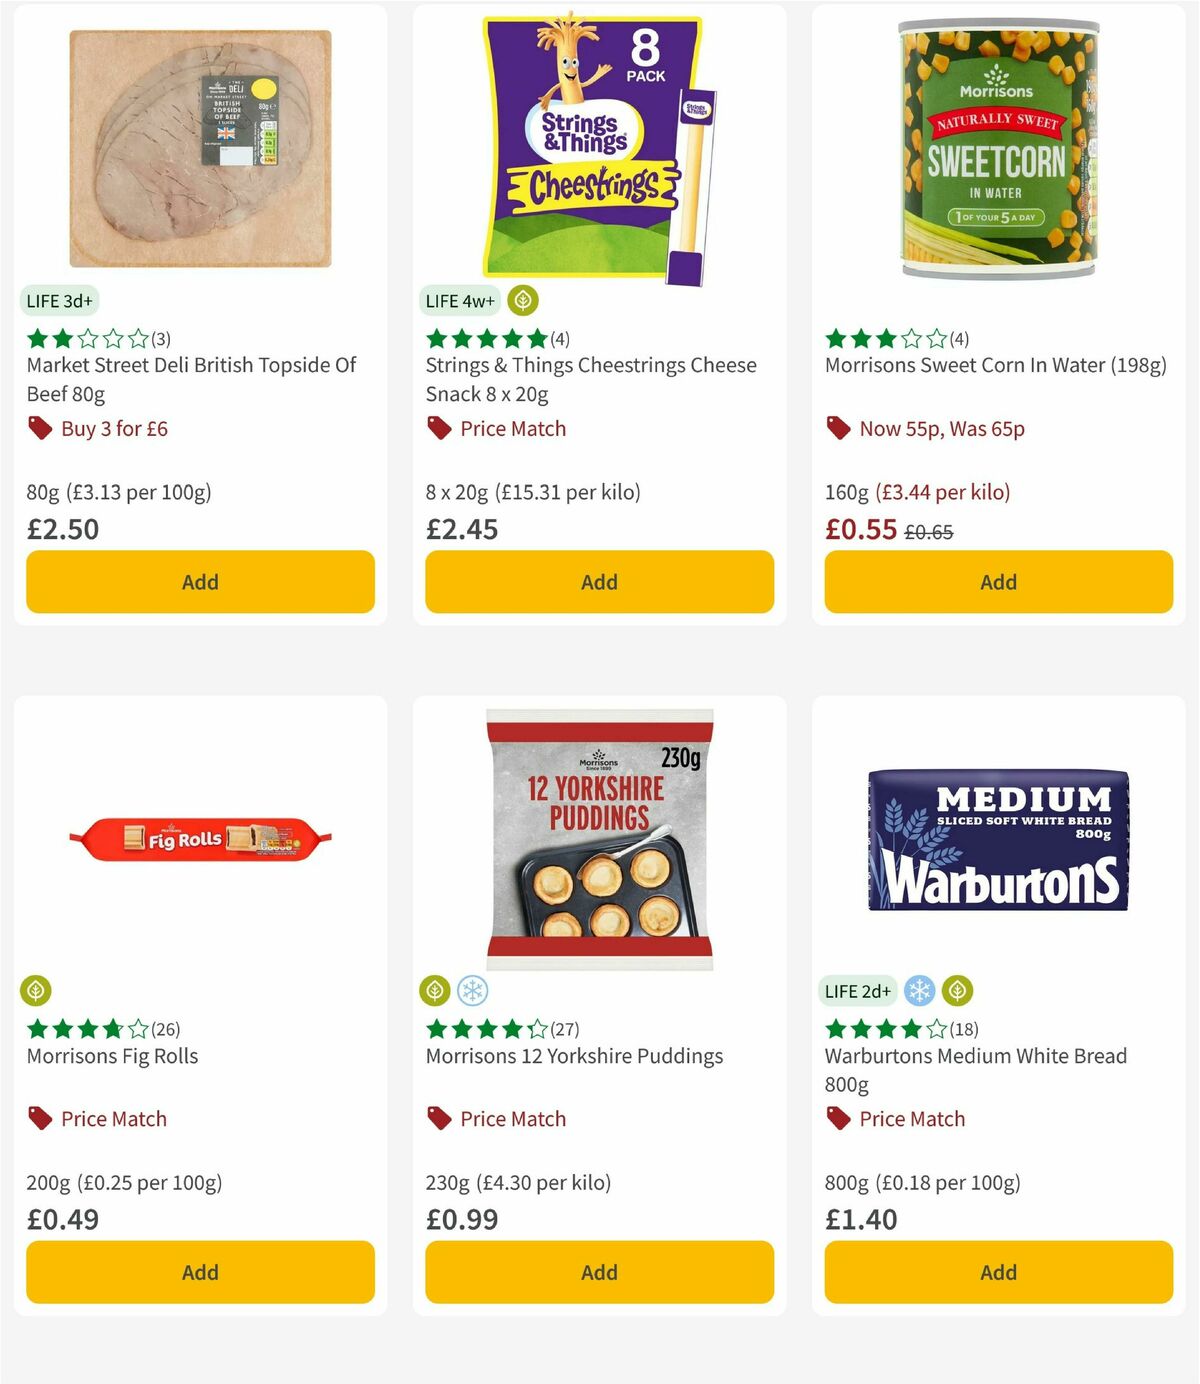
Task: Click the Fig Rolls product image
Action: (x=199, y=840)
